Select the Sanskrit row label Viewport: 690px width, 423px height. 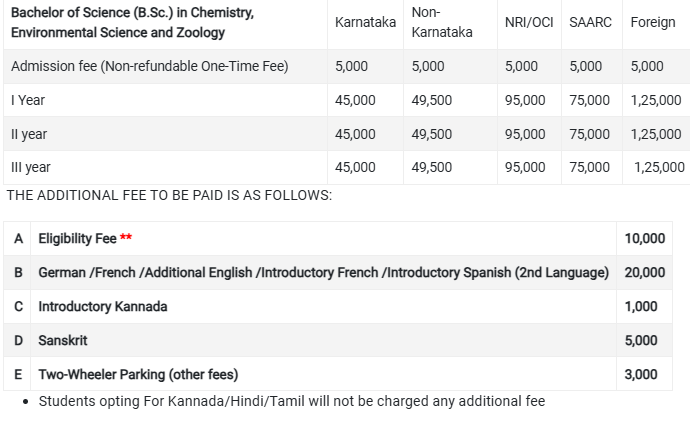(63, 340)
